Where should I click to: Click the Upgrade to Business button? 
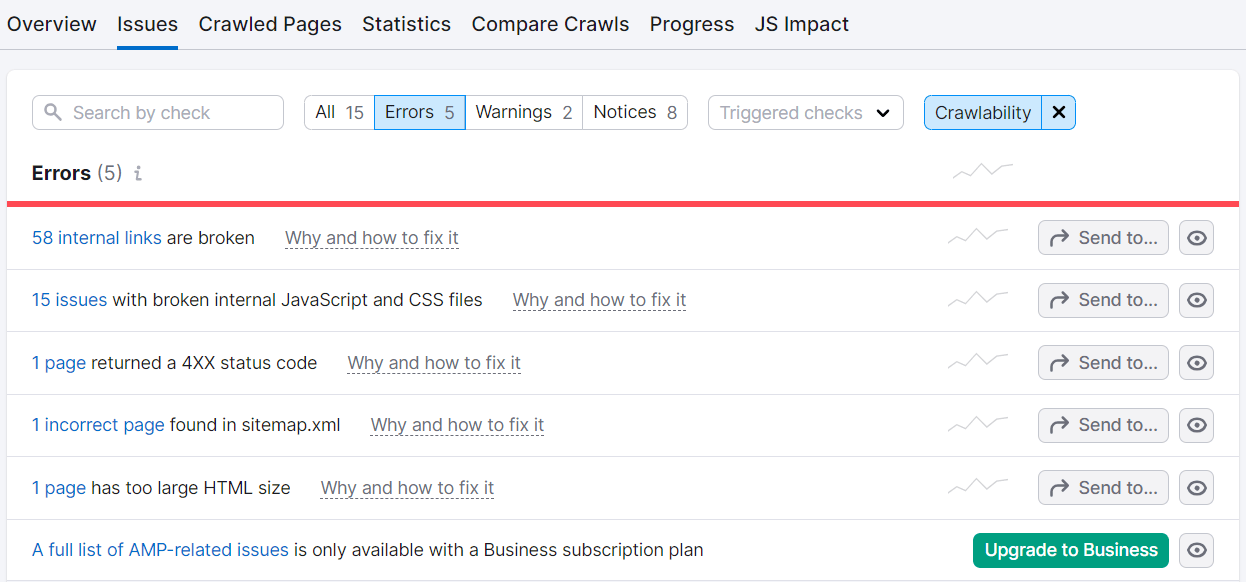(x=1070, y=550)
